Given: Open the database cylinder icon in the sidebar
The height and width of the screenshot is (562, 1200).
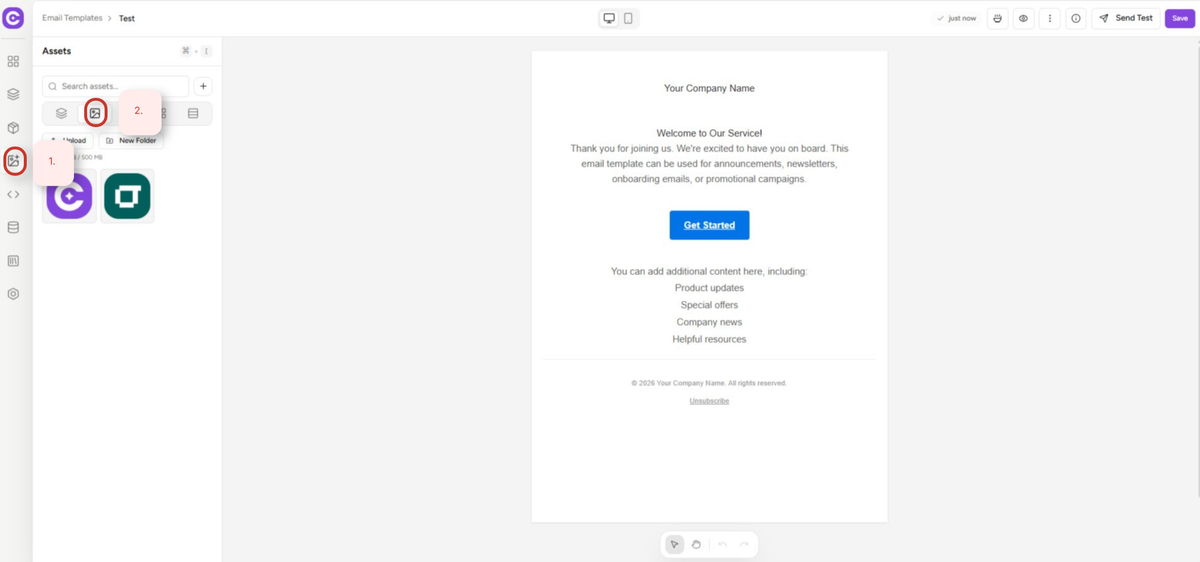Looking at the screenshot, I should tap(13, 227).
